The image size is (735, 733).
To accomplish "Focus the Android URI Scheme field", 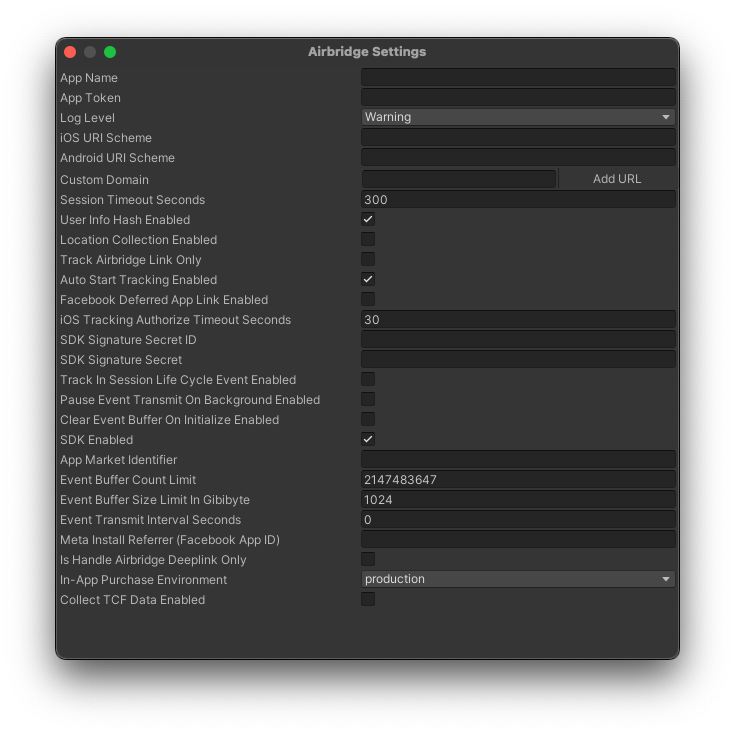I will point(518,157).
